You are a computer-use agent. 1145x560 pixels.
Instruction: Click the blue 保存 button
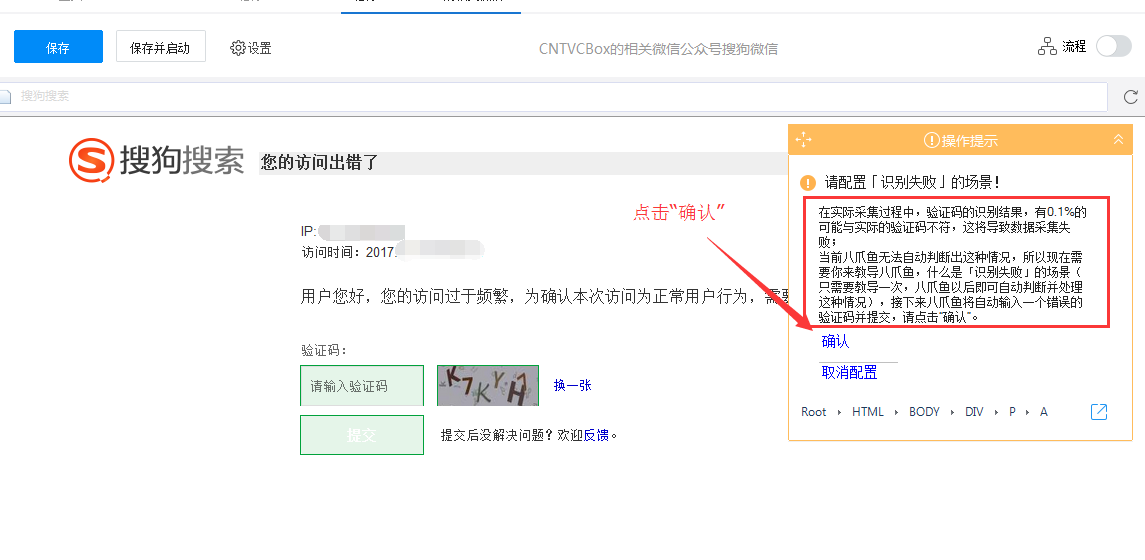coord(58,47)
